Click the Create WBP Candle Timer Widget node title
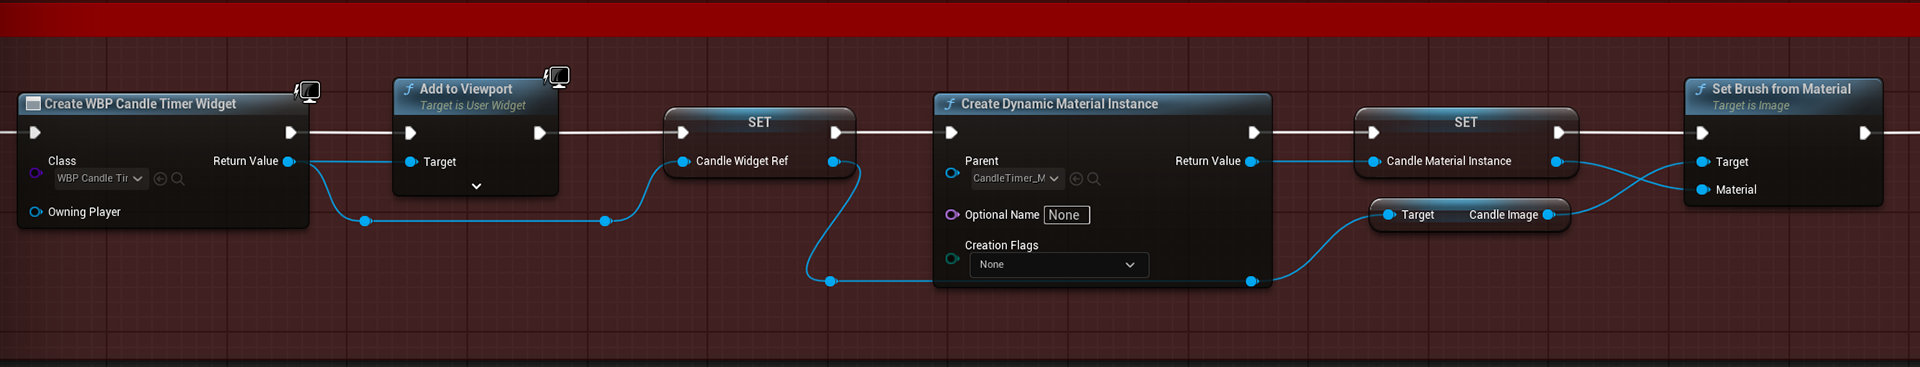The image size is (1920, 367). pos(140,104)
